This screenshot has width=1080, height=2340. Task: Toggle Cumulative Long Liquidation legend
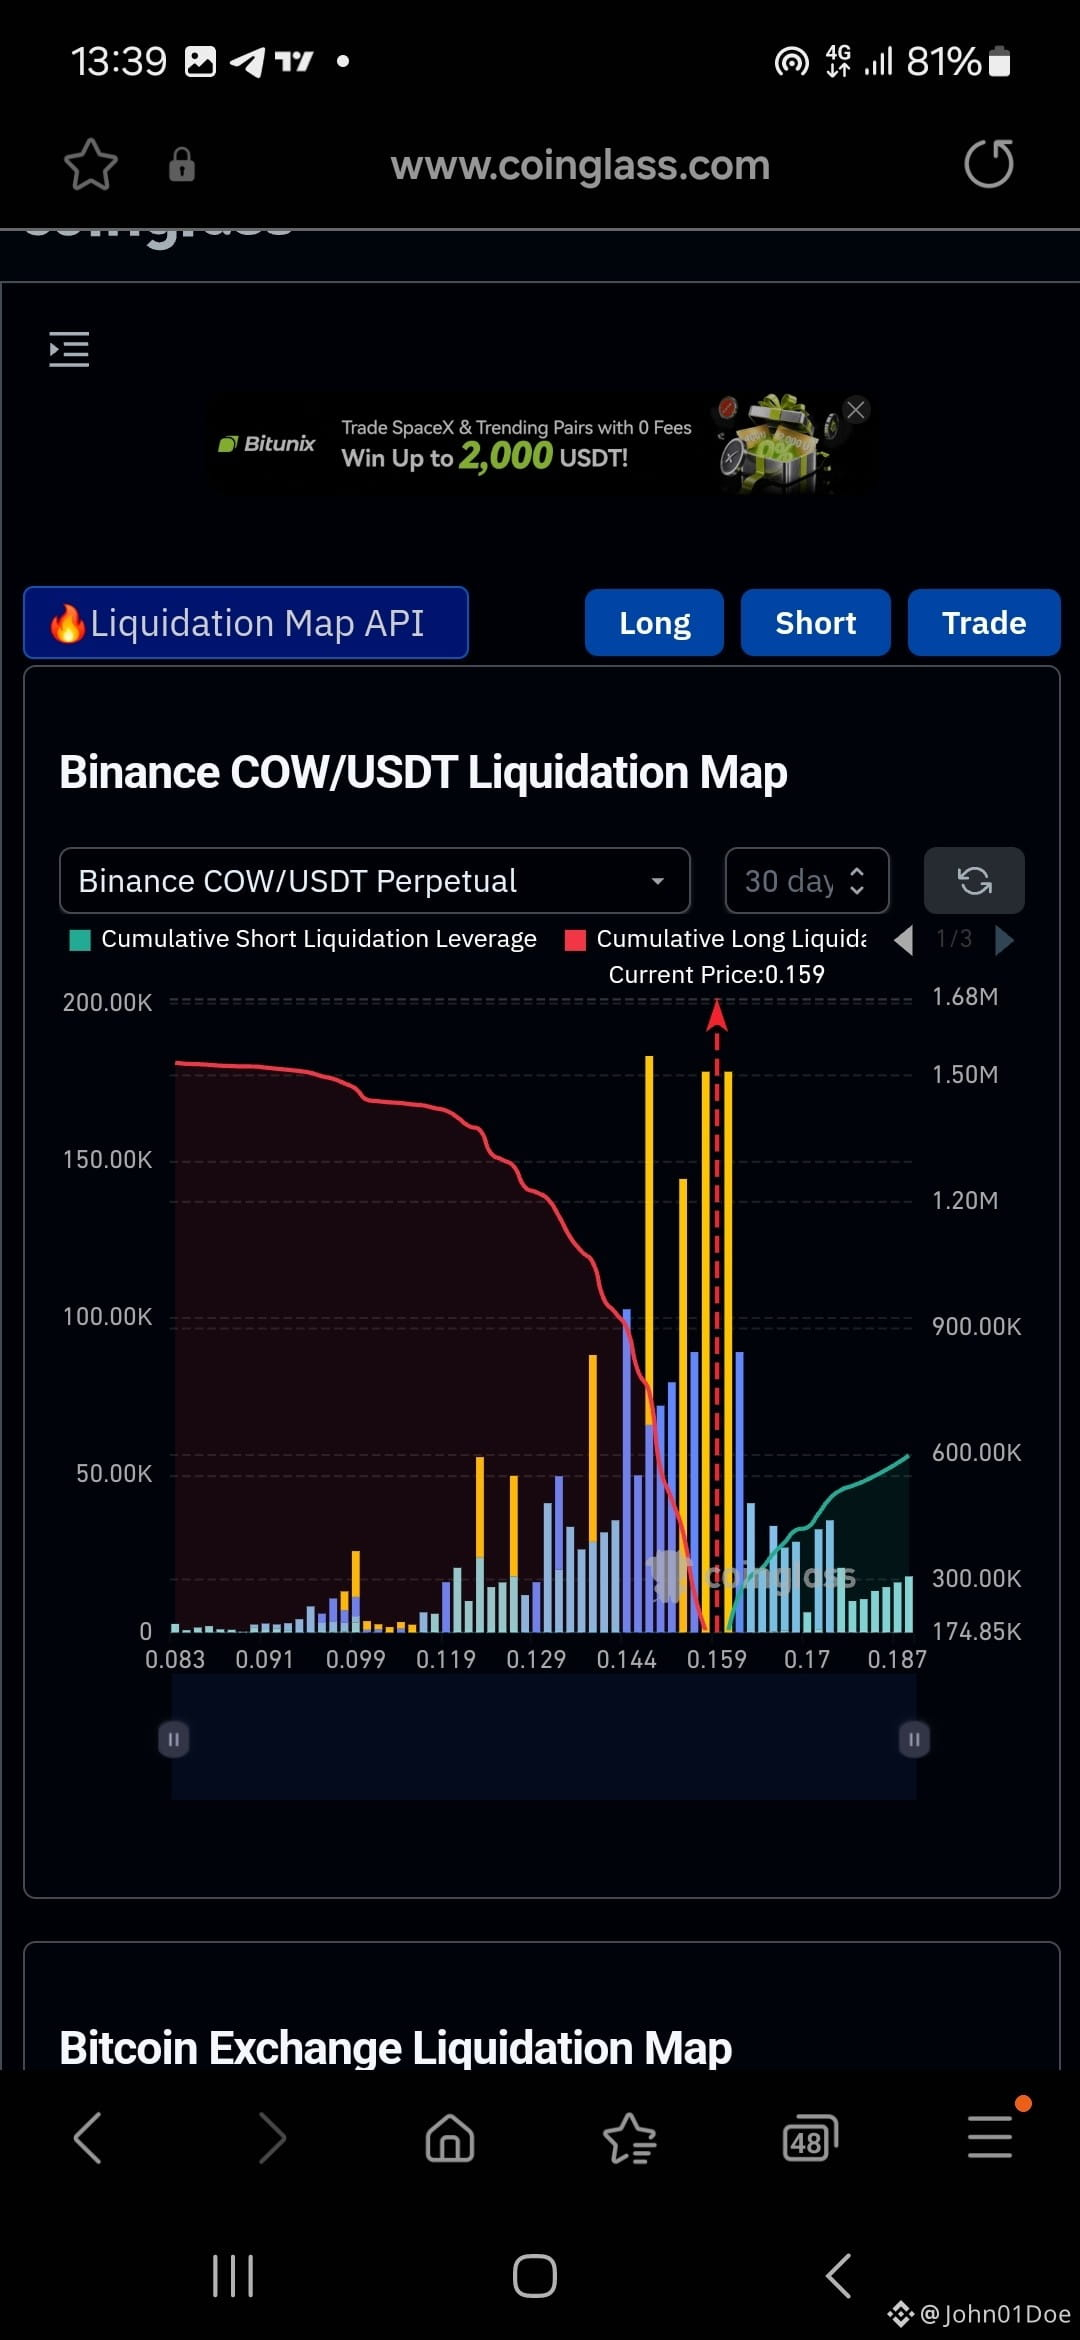pos(716,939)
